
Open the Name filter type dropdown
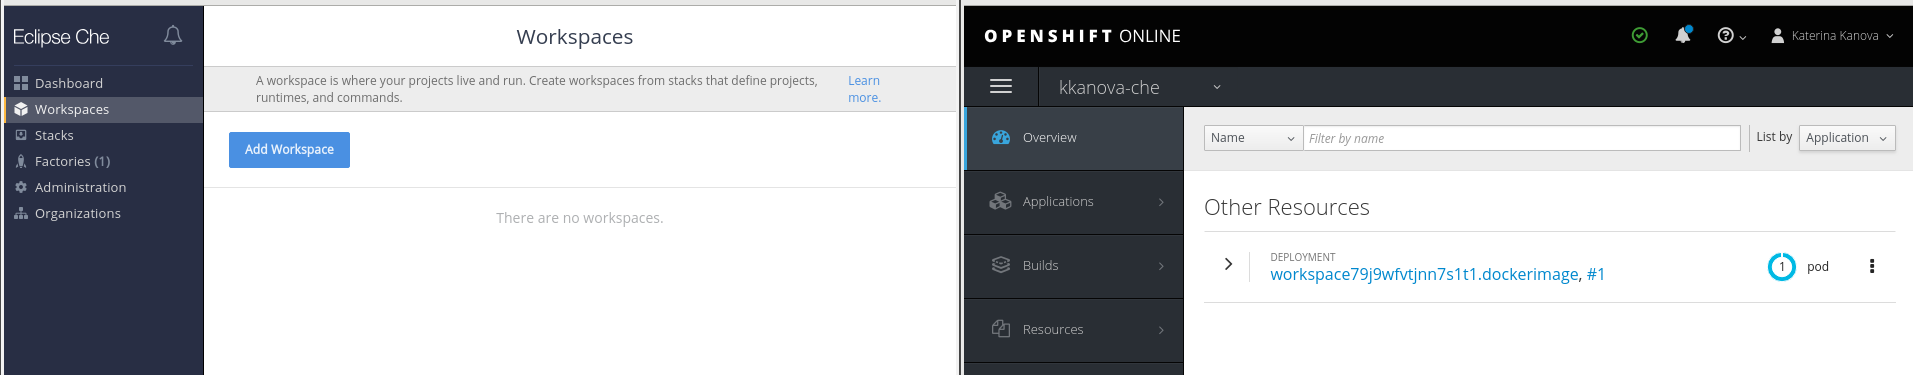click(x=1253, y=138)
